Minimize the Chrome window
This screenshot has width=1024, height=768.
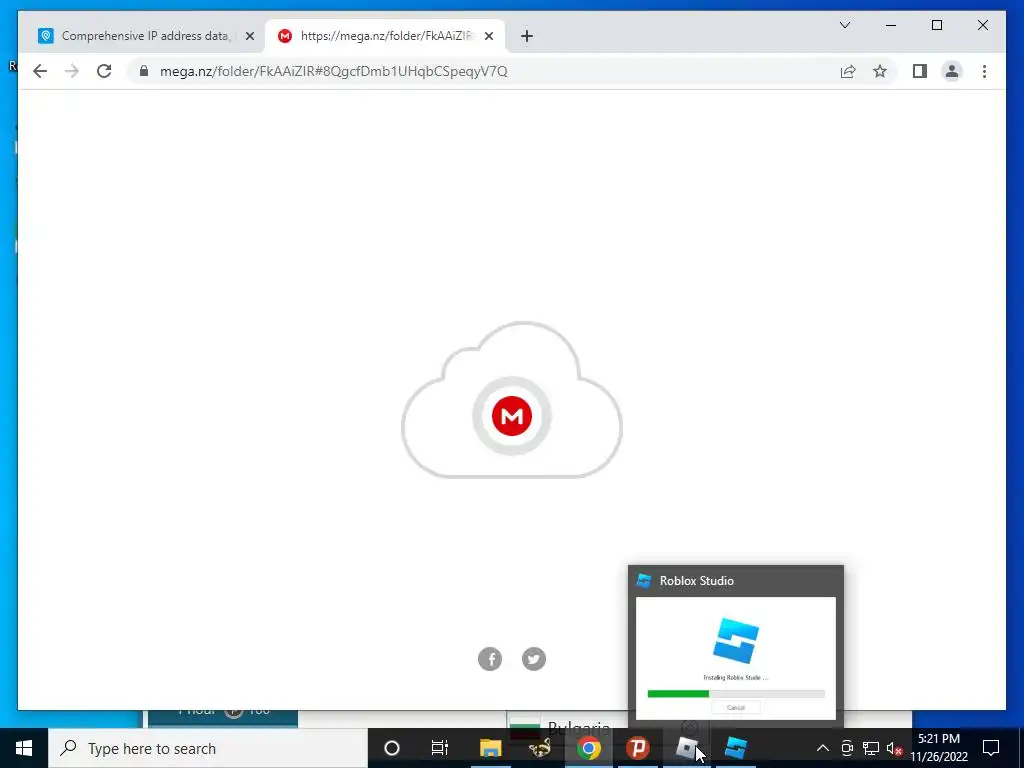(891, 25)
